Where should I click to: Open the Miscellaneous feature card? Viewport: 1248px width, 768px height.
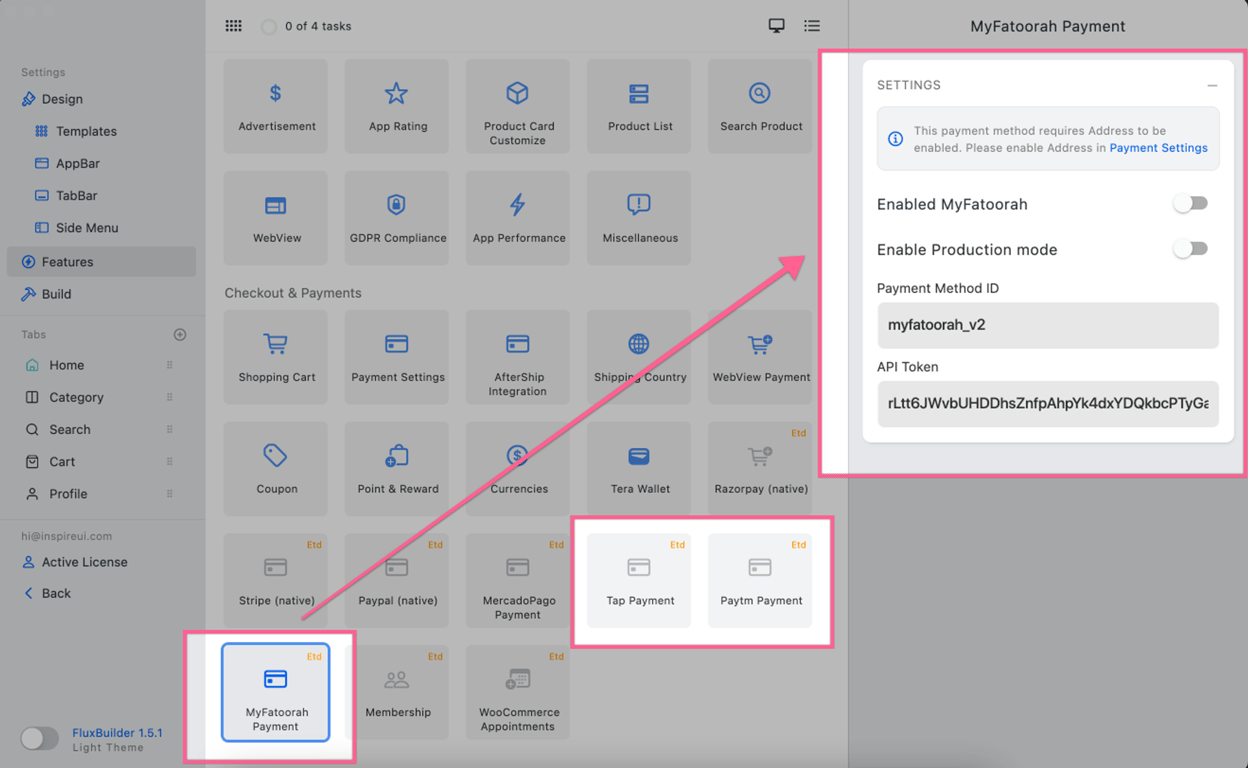tap(639, 218)
